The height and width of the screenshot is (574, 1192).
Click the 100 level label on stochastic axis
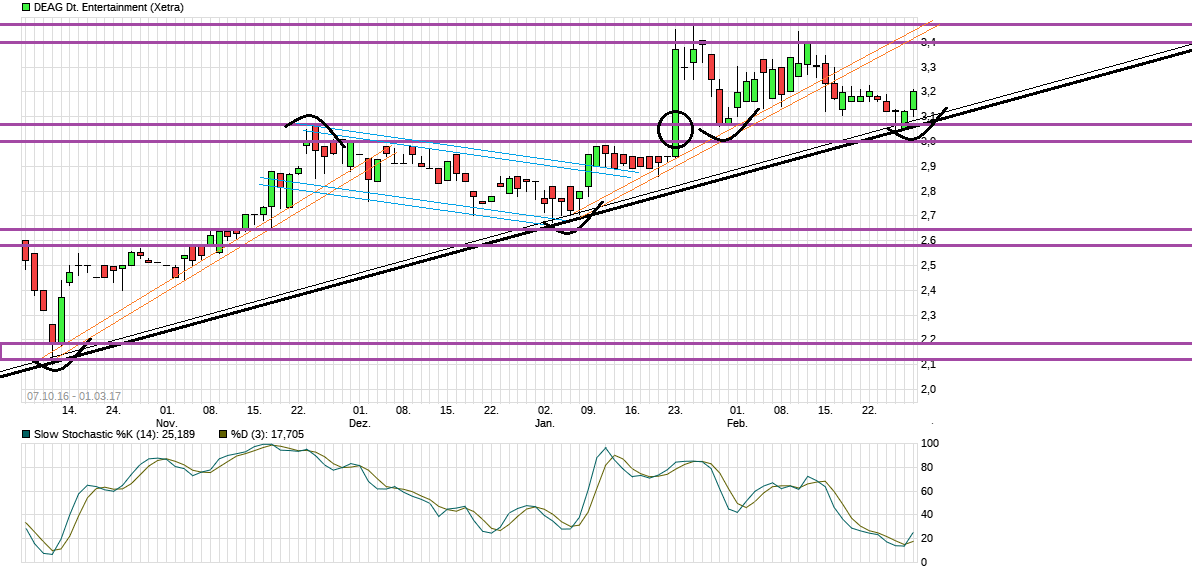pyautogui.click(x=929, y=443)
